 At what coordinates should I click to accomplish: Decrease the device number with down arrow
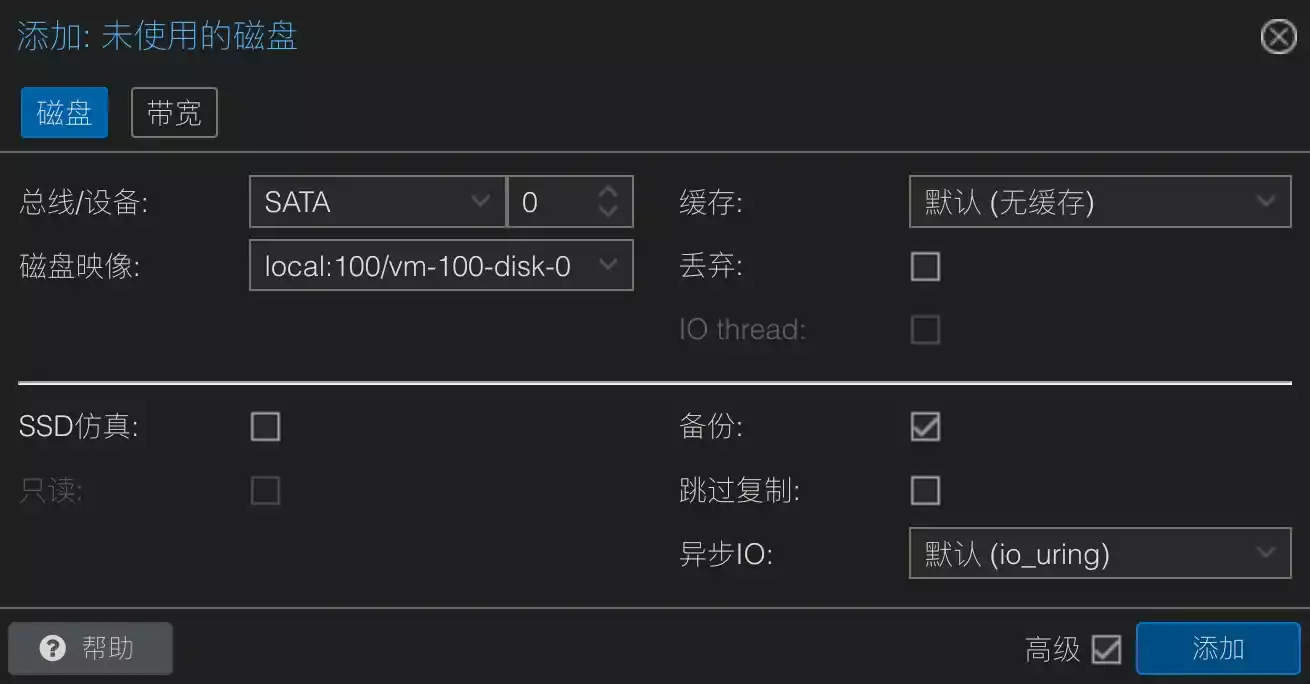pos(608,211)
